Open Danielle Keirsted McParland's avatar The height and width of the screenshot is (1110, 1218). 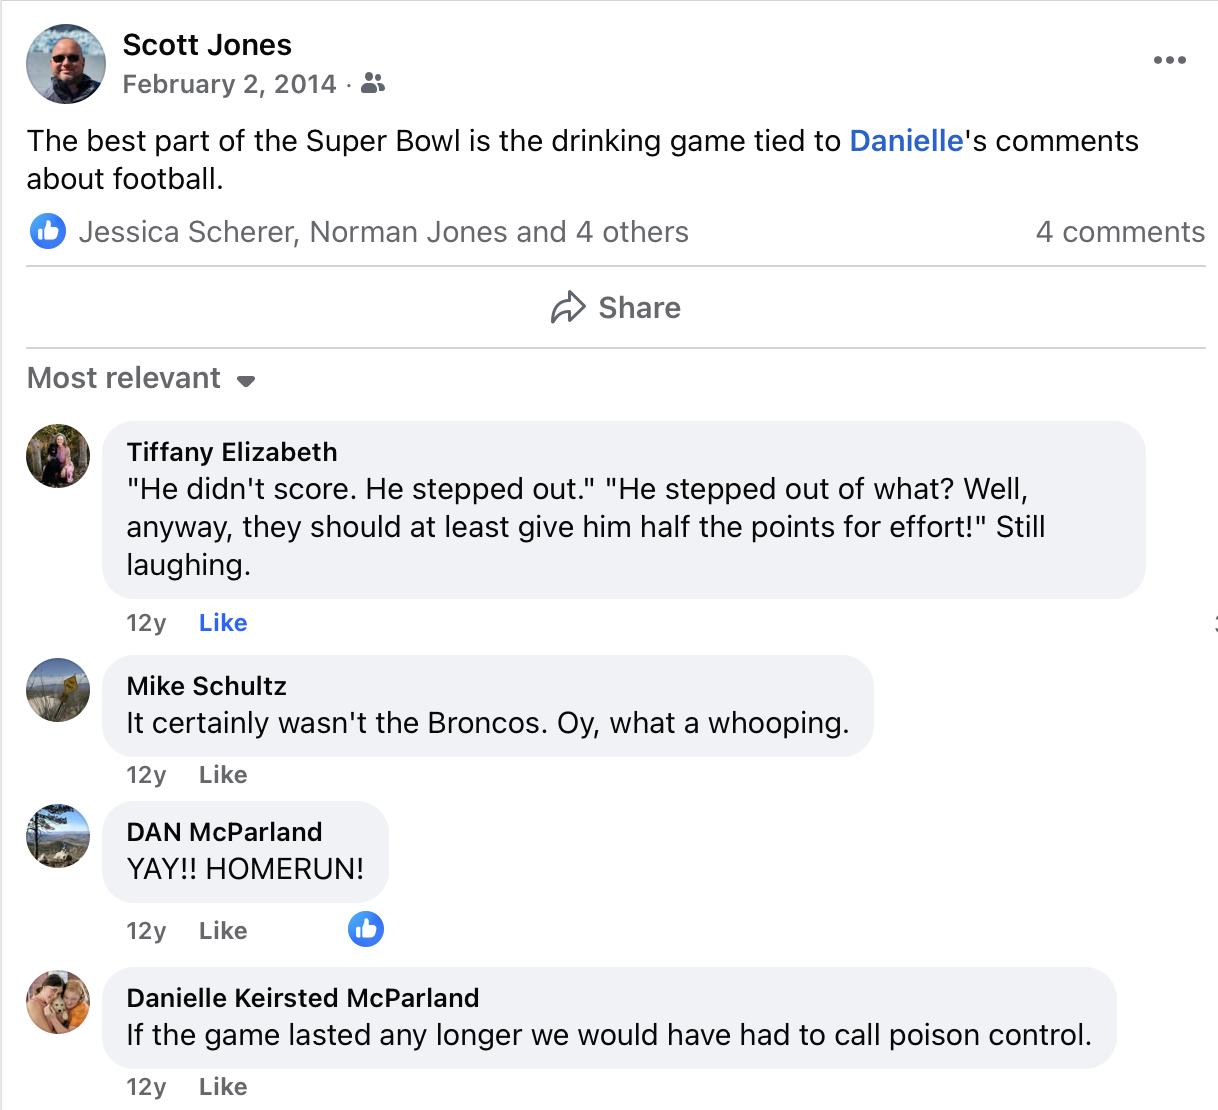click(58, 1002)
